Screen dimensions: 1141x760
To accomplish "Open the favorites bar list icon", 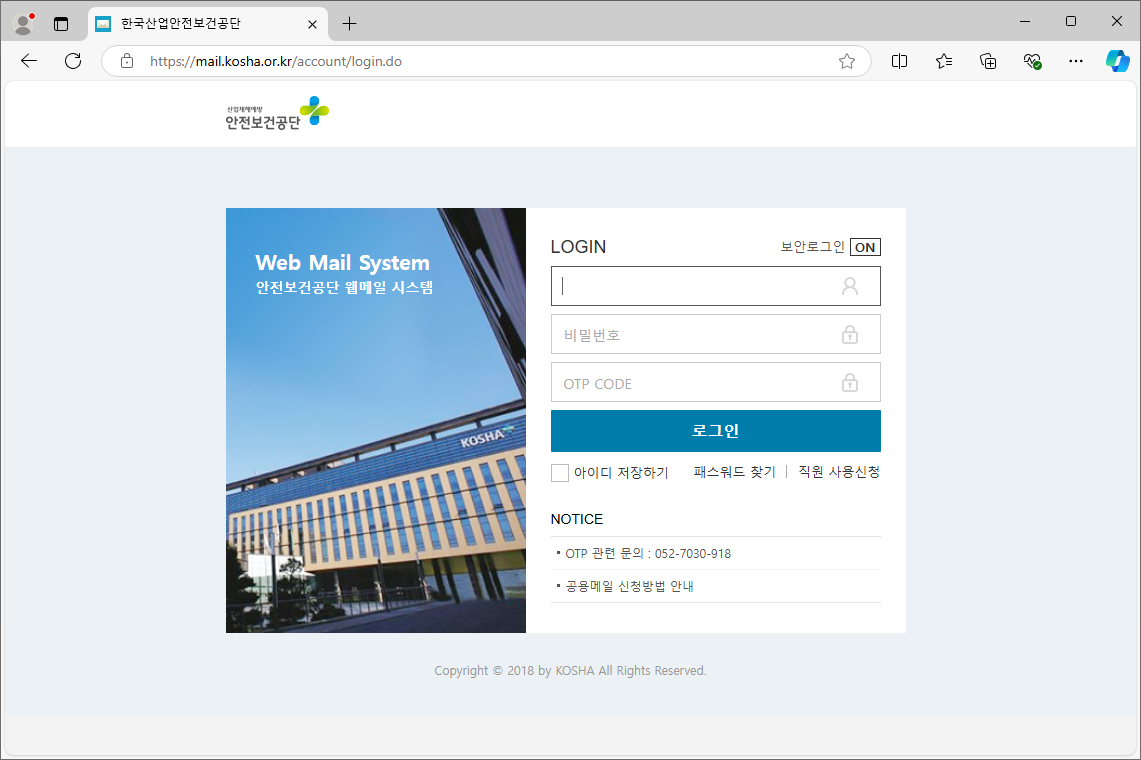I will (943, 61).
